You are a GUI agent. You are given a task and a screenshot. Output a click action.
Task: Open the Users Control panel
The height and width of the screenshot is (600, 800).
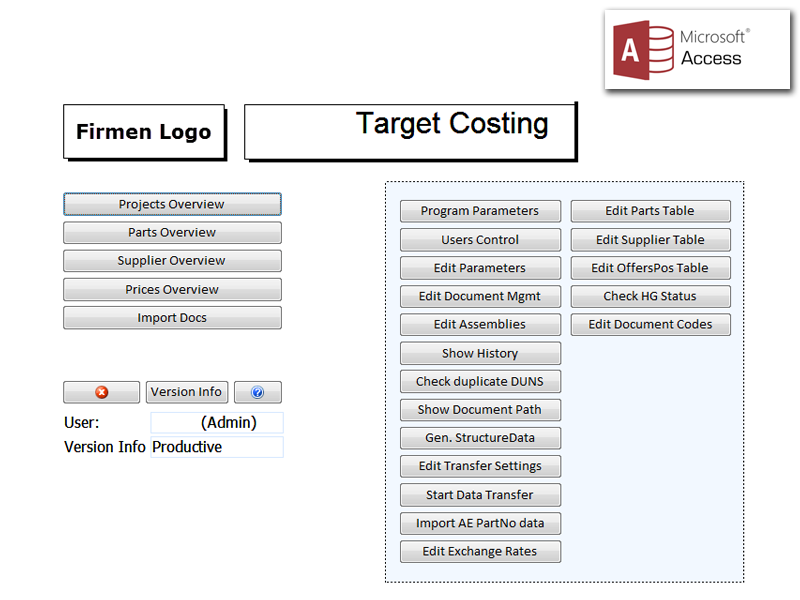click(480, 239)
